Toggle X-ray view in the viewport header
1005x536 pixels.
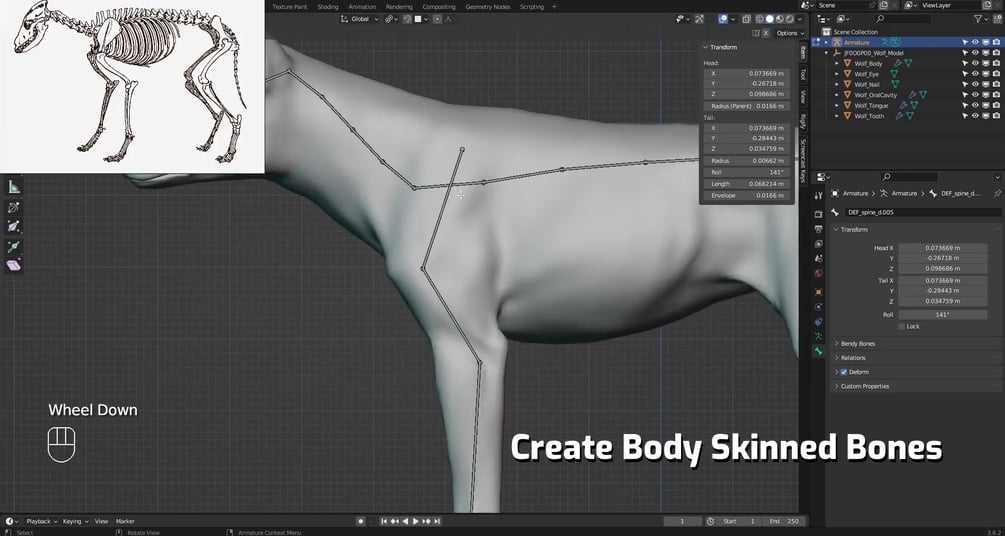(747, 19)
